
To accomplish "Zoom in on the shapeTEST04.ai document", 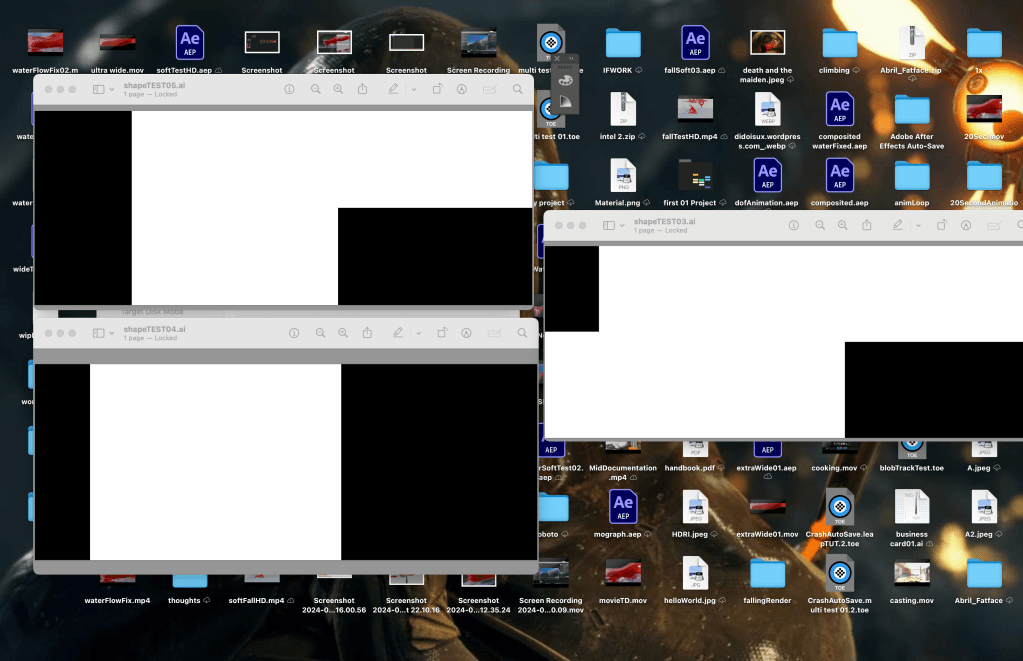I will [x=343, y=332].
